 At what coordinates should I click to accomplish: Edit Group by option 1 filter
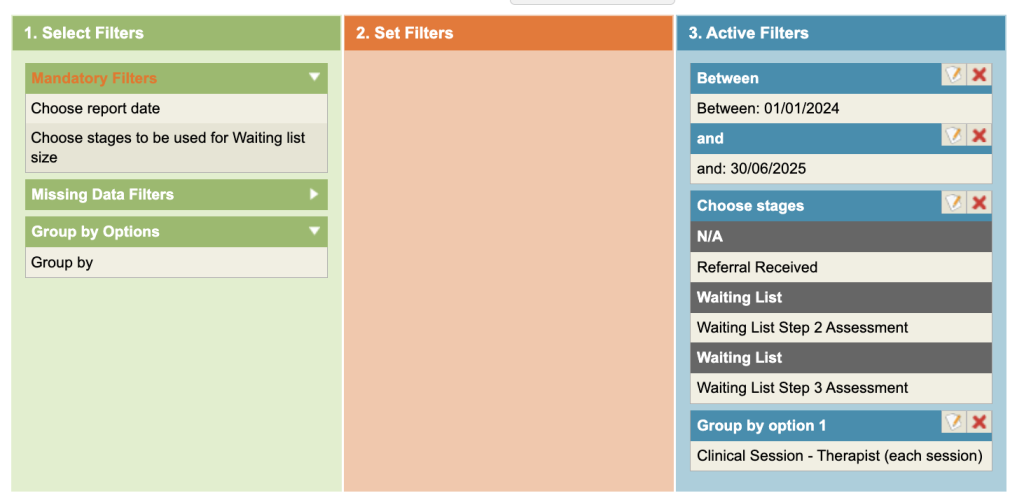click(x=954, y=423)
